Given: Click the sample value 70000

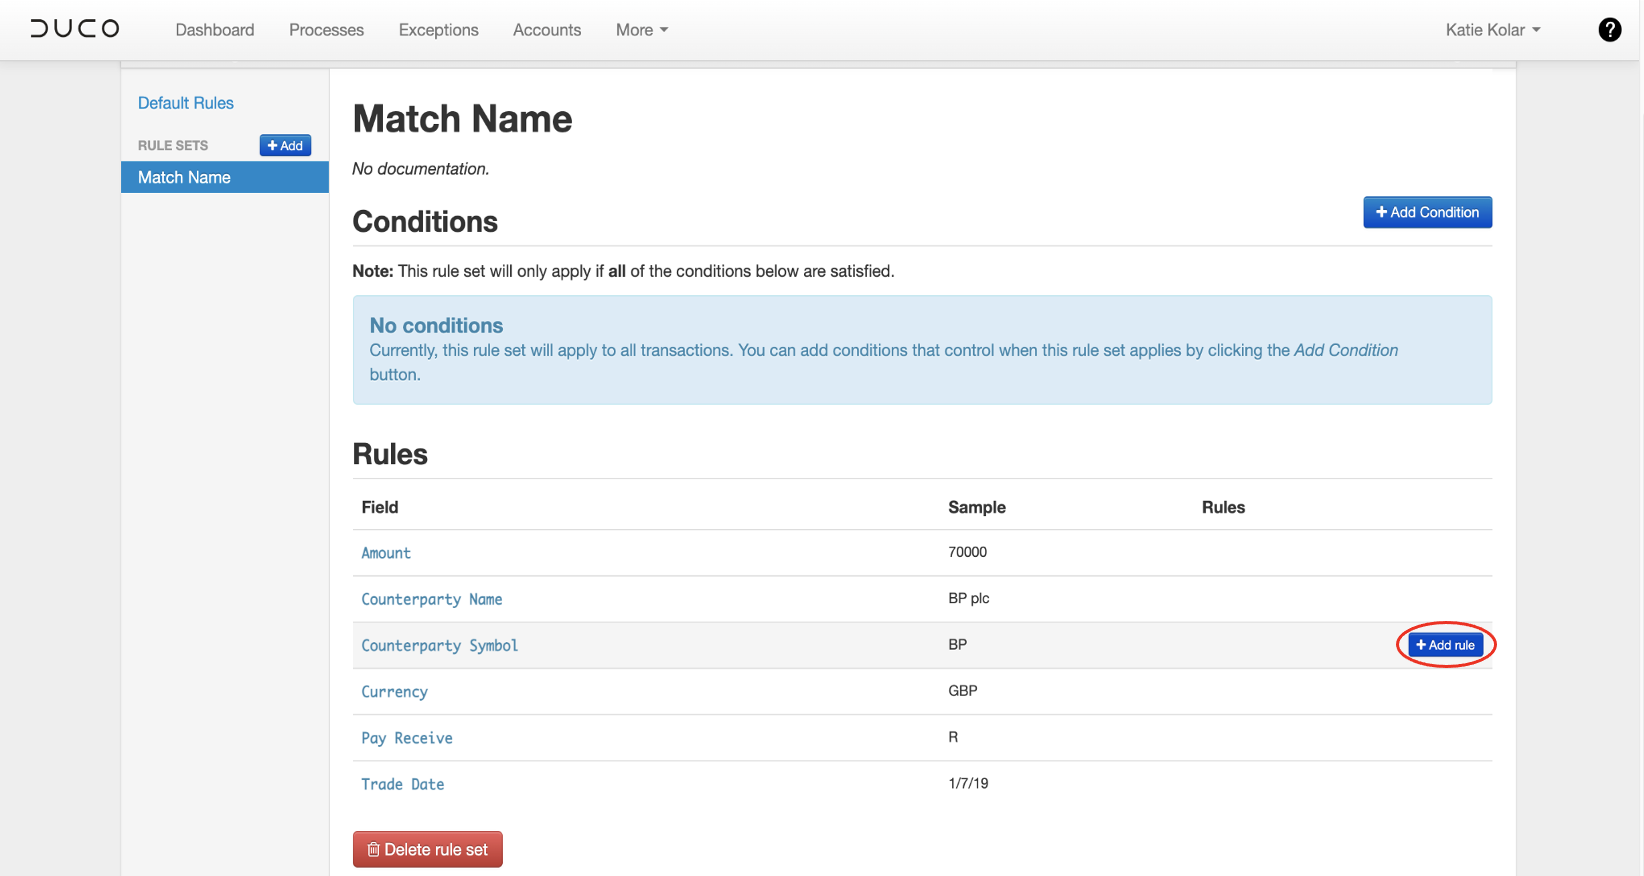Looking at the screenshot, I should pyautogui.click(x=967, y=552).
